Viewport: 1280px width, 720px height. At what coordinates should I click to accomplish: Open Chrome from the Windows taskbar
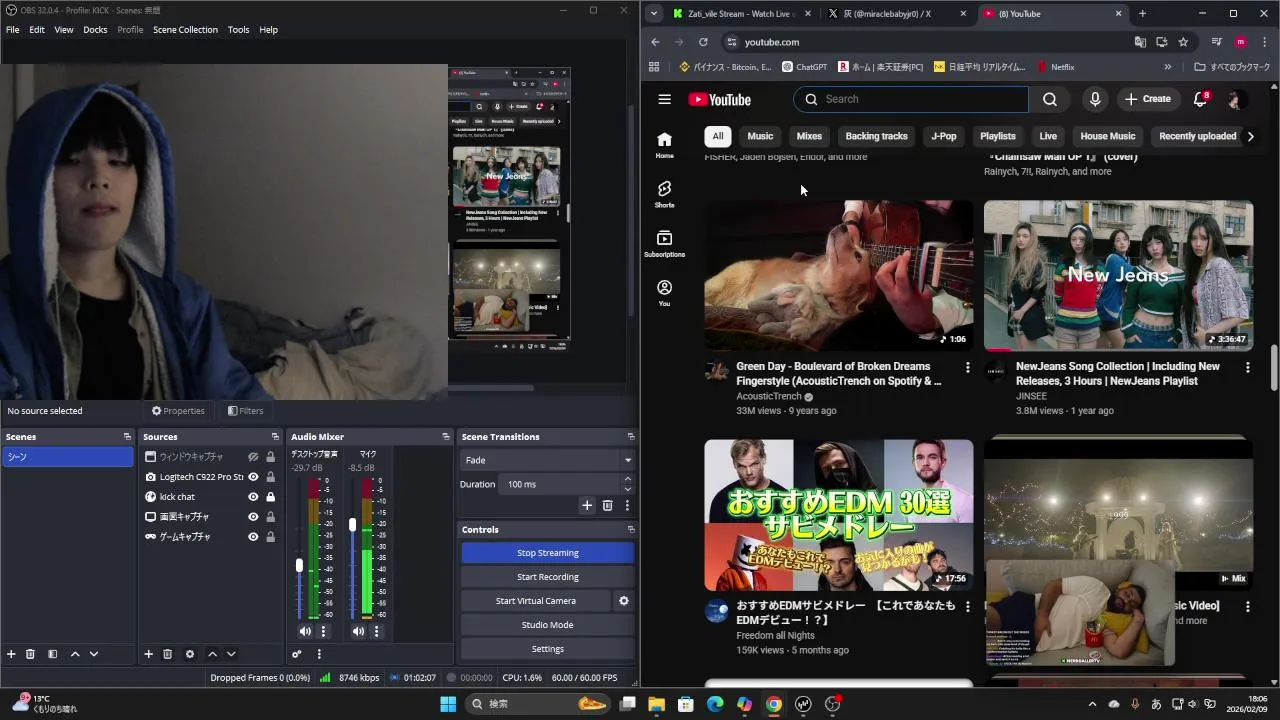774,704
